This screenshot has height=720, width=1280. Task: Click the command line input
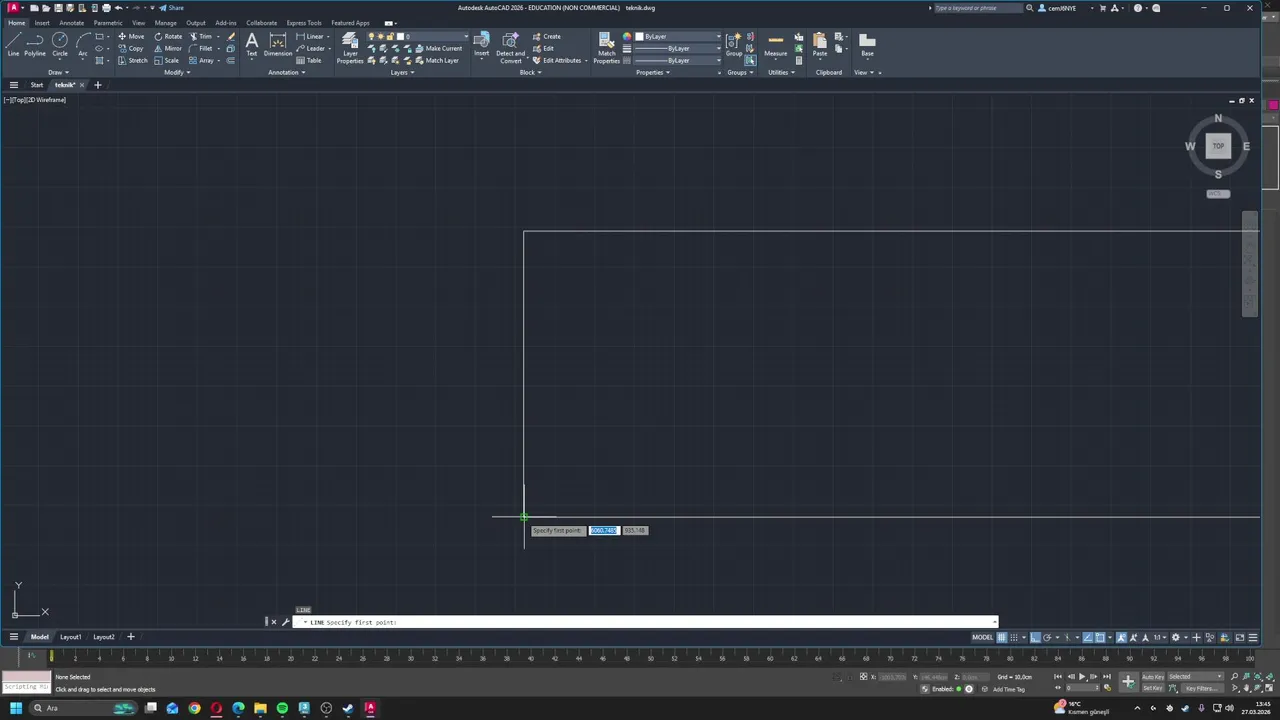(645, 622)
